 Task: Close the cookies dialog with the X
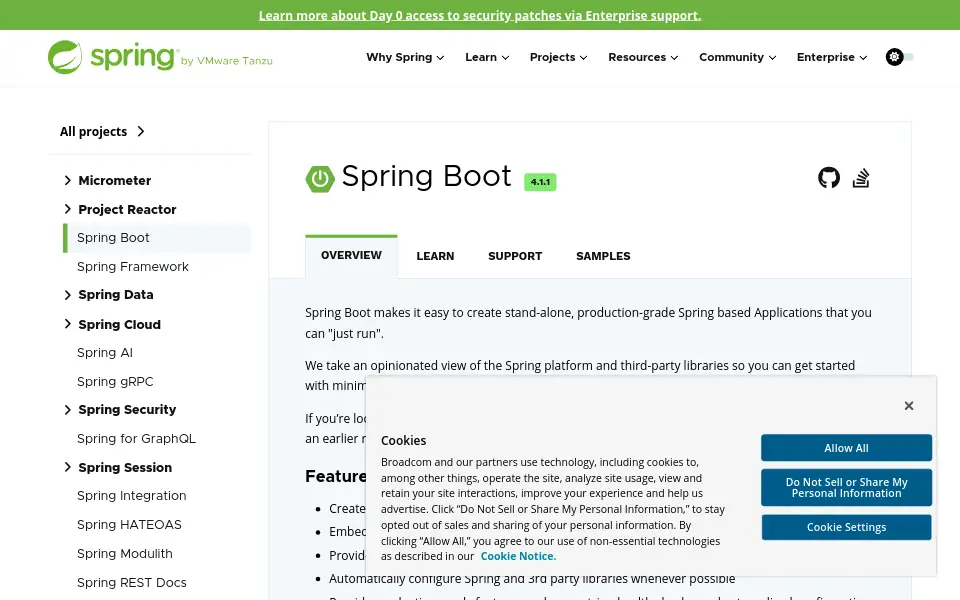(x=909, y=406)
